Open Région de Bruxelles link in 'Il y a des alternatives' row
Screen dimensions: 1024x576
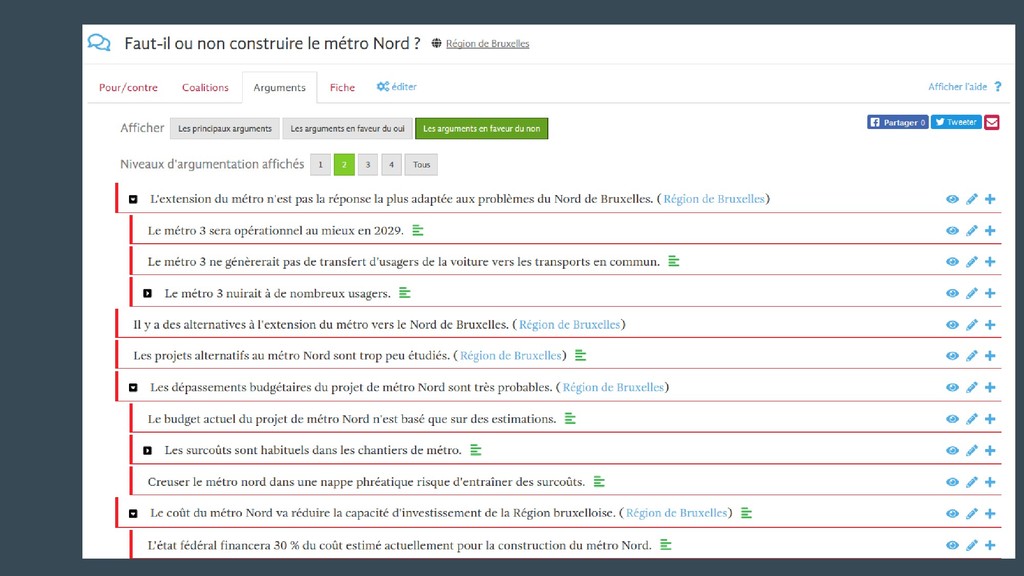tap(569, 325)
